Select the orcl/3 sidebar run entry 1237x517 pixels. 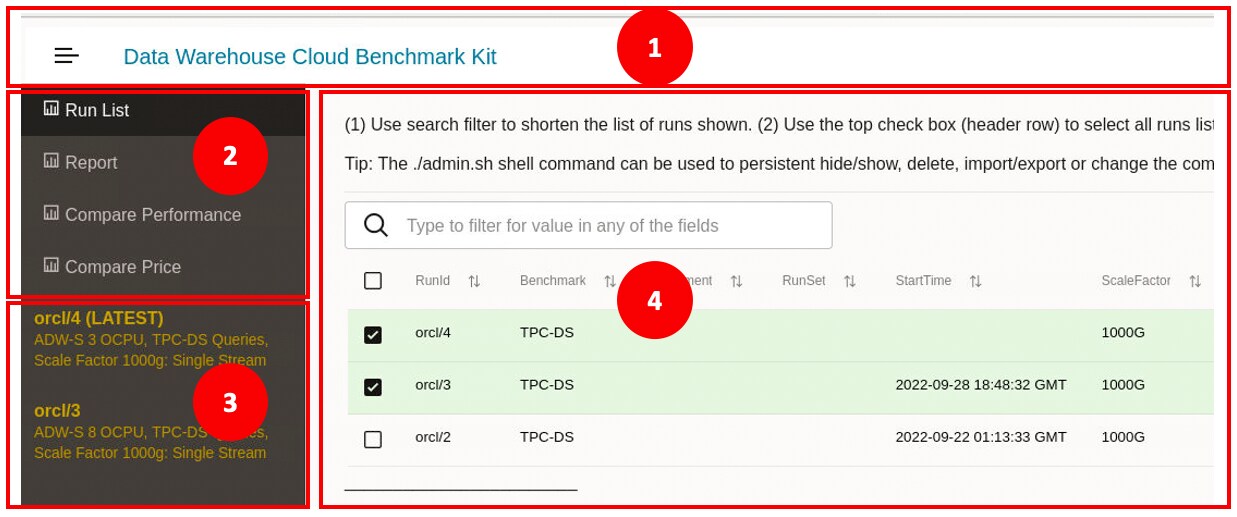click(x=57, y=411)
